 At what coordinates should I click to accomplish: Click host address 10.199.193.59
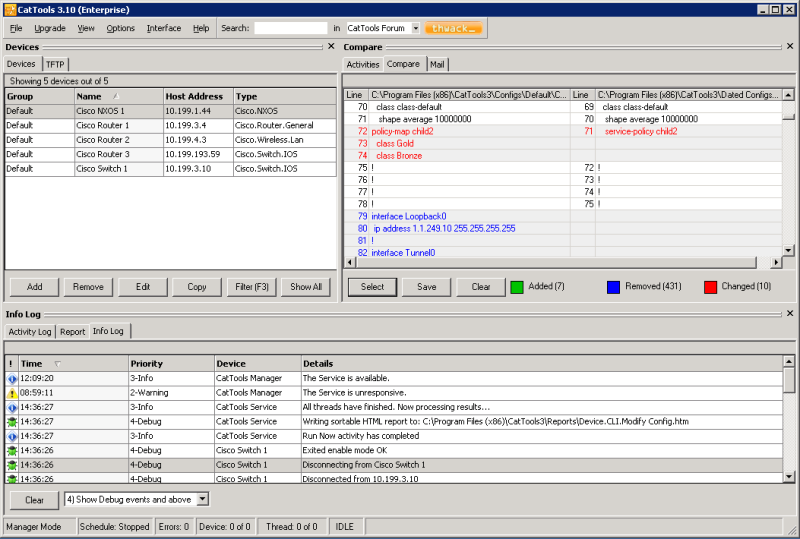click(193, 154)
